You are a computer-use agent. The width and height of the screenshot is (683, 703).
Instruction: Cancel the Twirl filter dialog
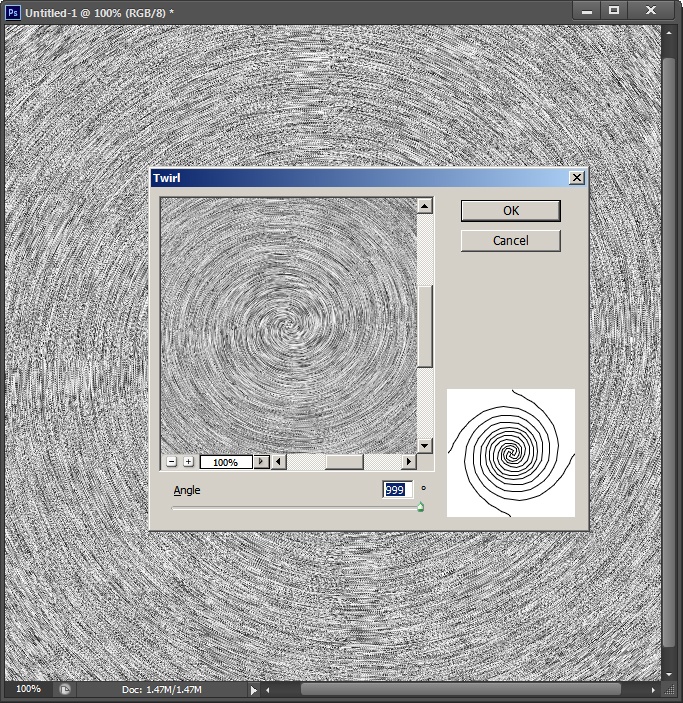click(510, 241)
